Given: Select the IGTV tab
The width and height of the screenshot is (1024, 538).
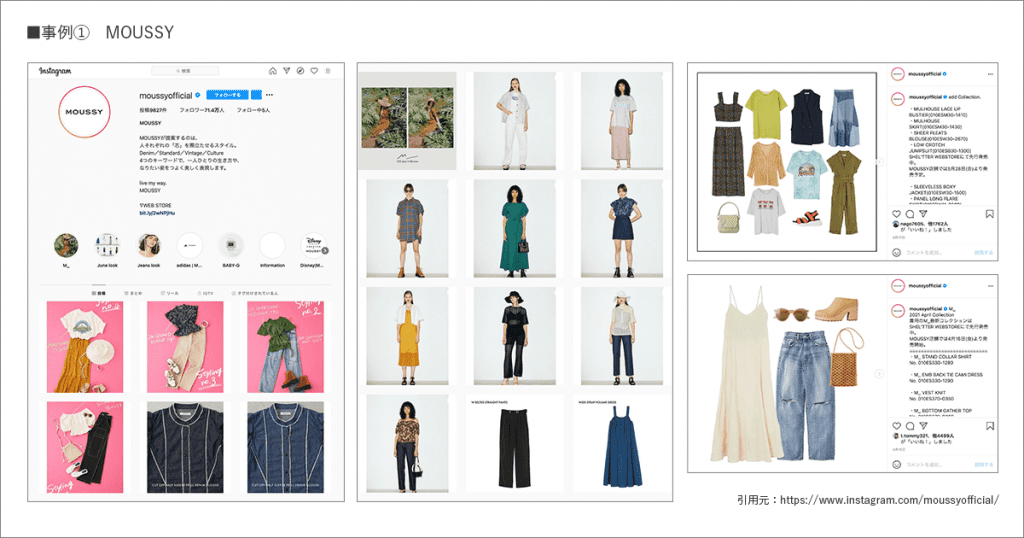Looking at the screenshot, I should (205, 294).
